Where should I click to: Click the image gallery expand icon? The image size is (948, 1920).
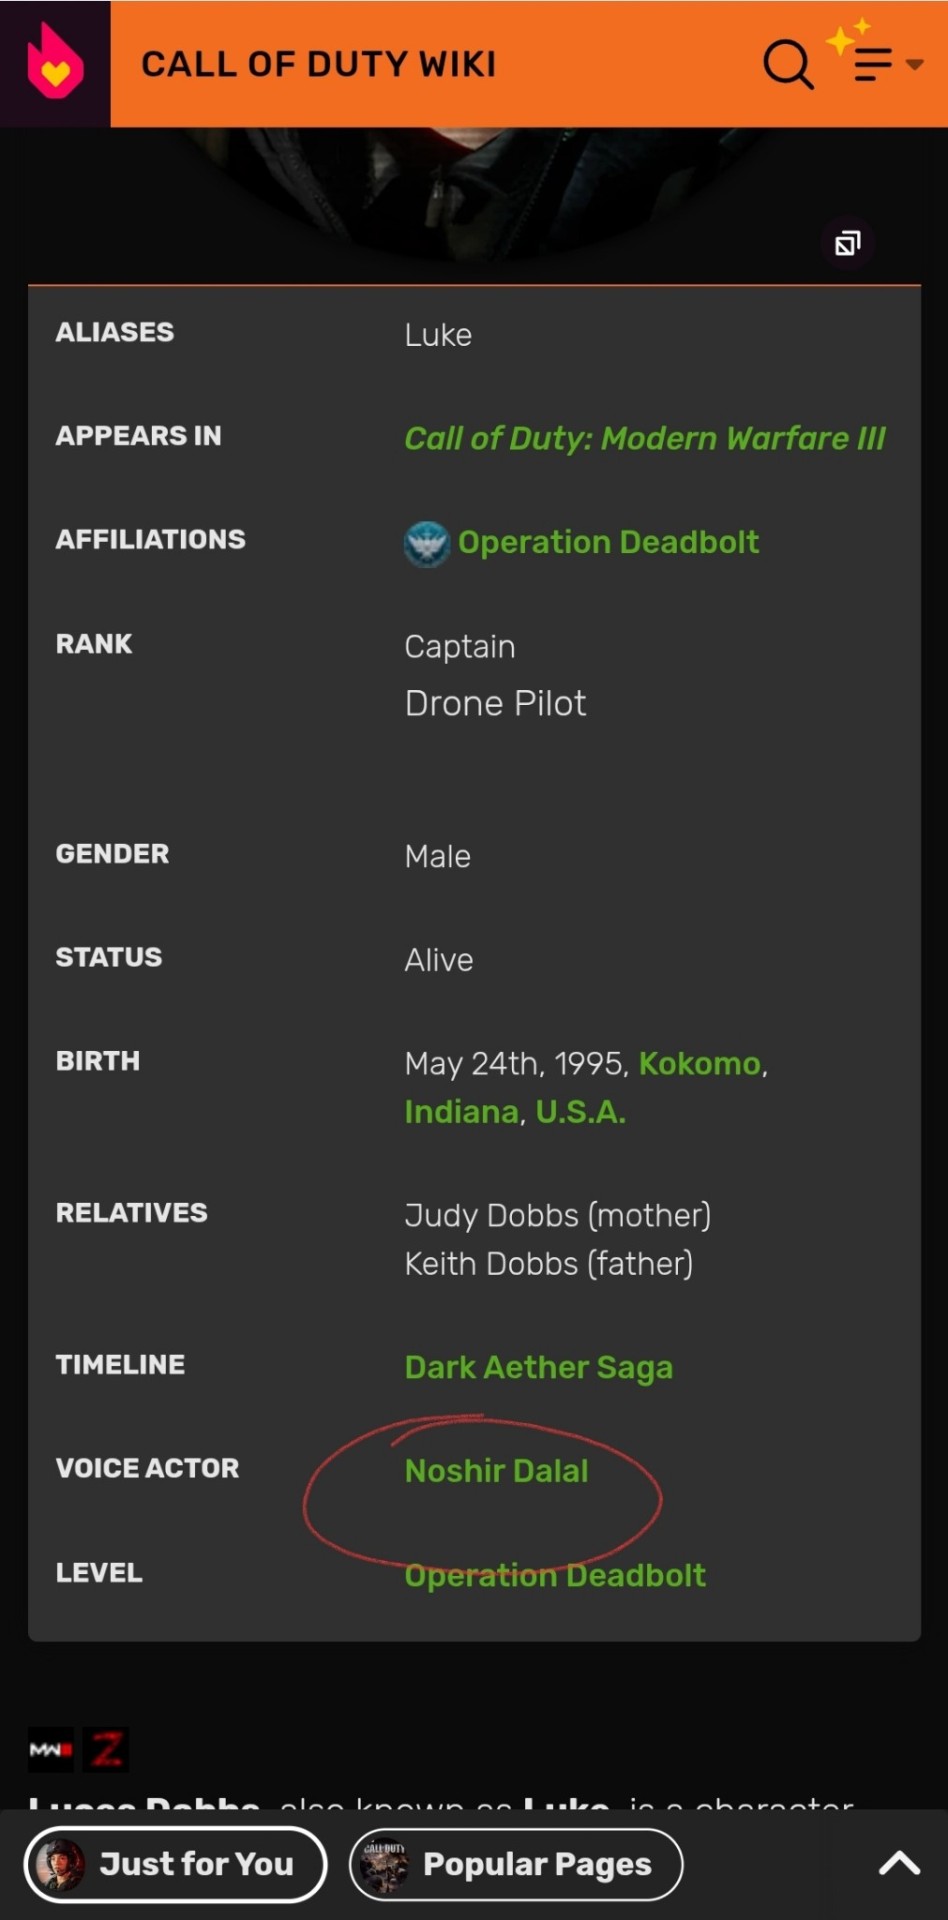click(848, 243)
